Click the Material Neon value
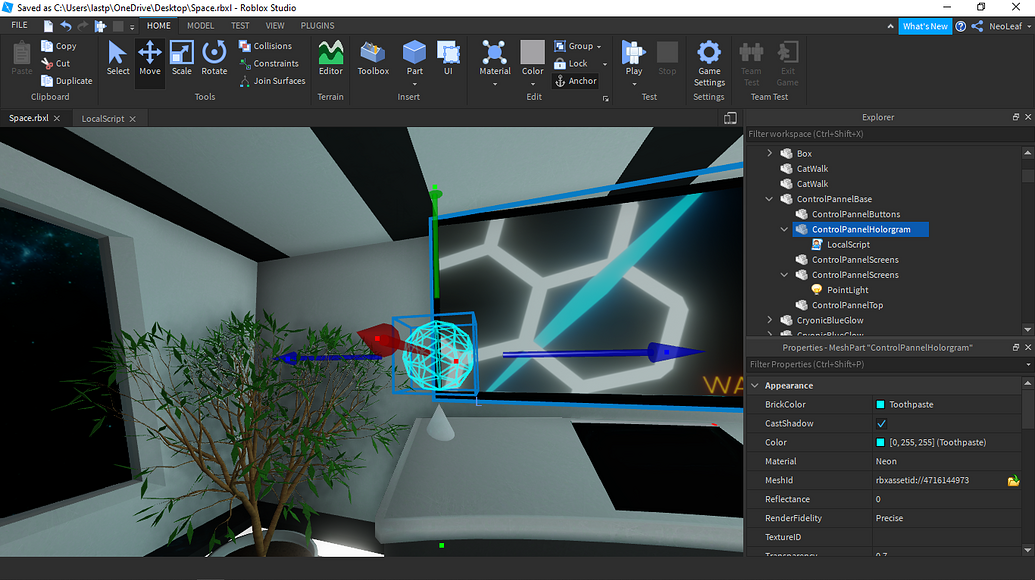Image resolution: width=1035 pixels, height=580 pixels. click(947, 461)
